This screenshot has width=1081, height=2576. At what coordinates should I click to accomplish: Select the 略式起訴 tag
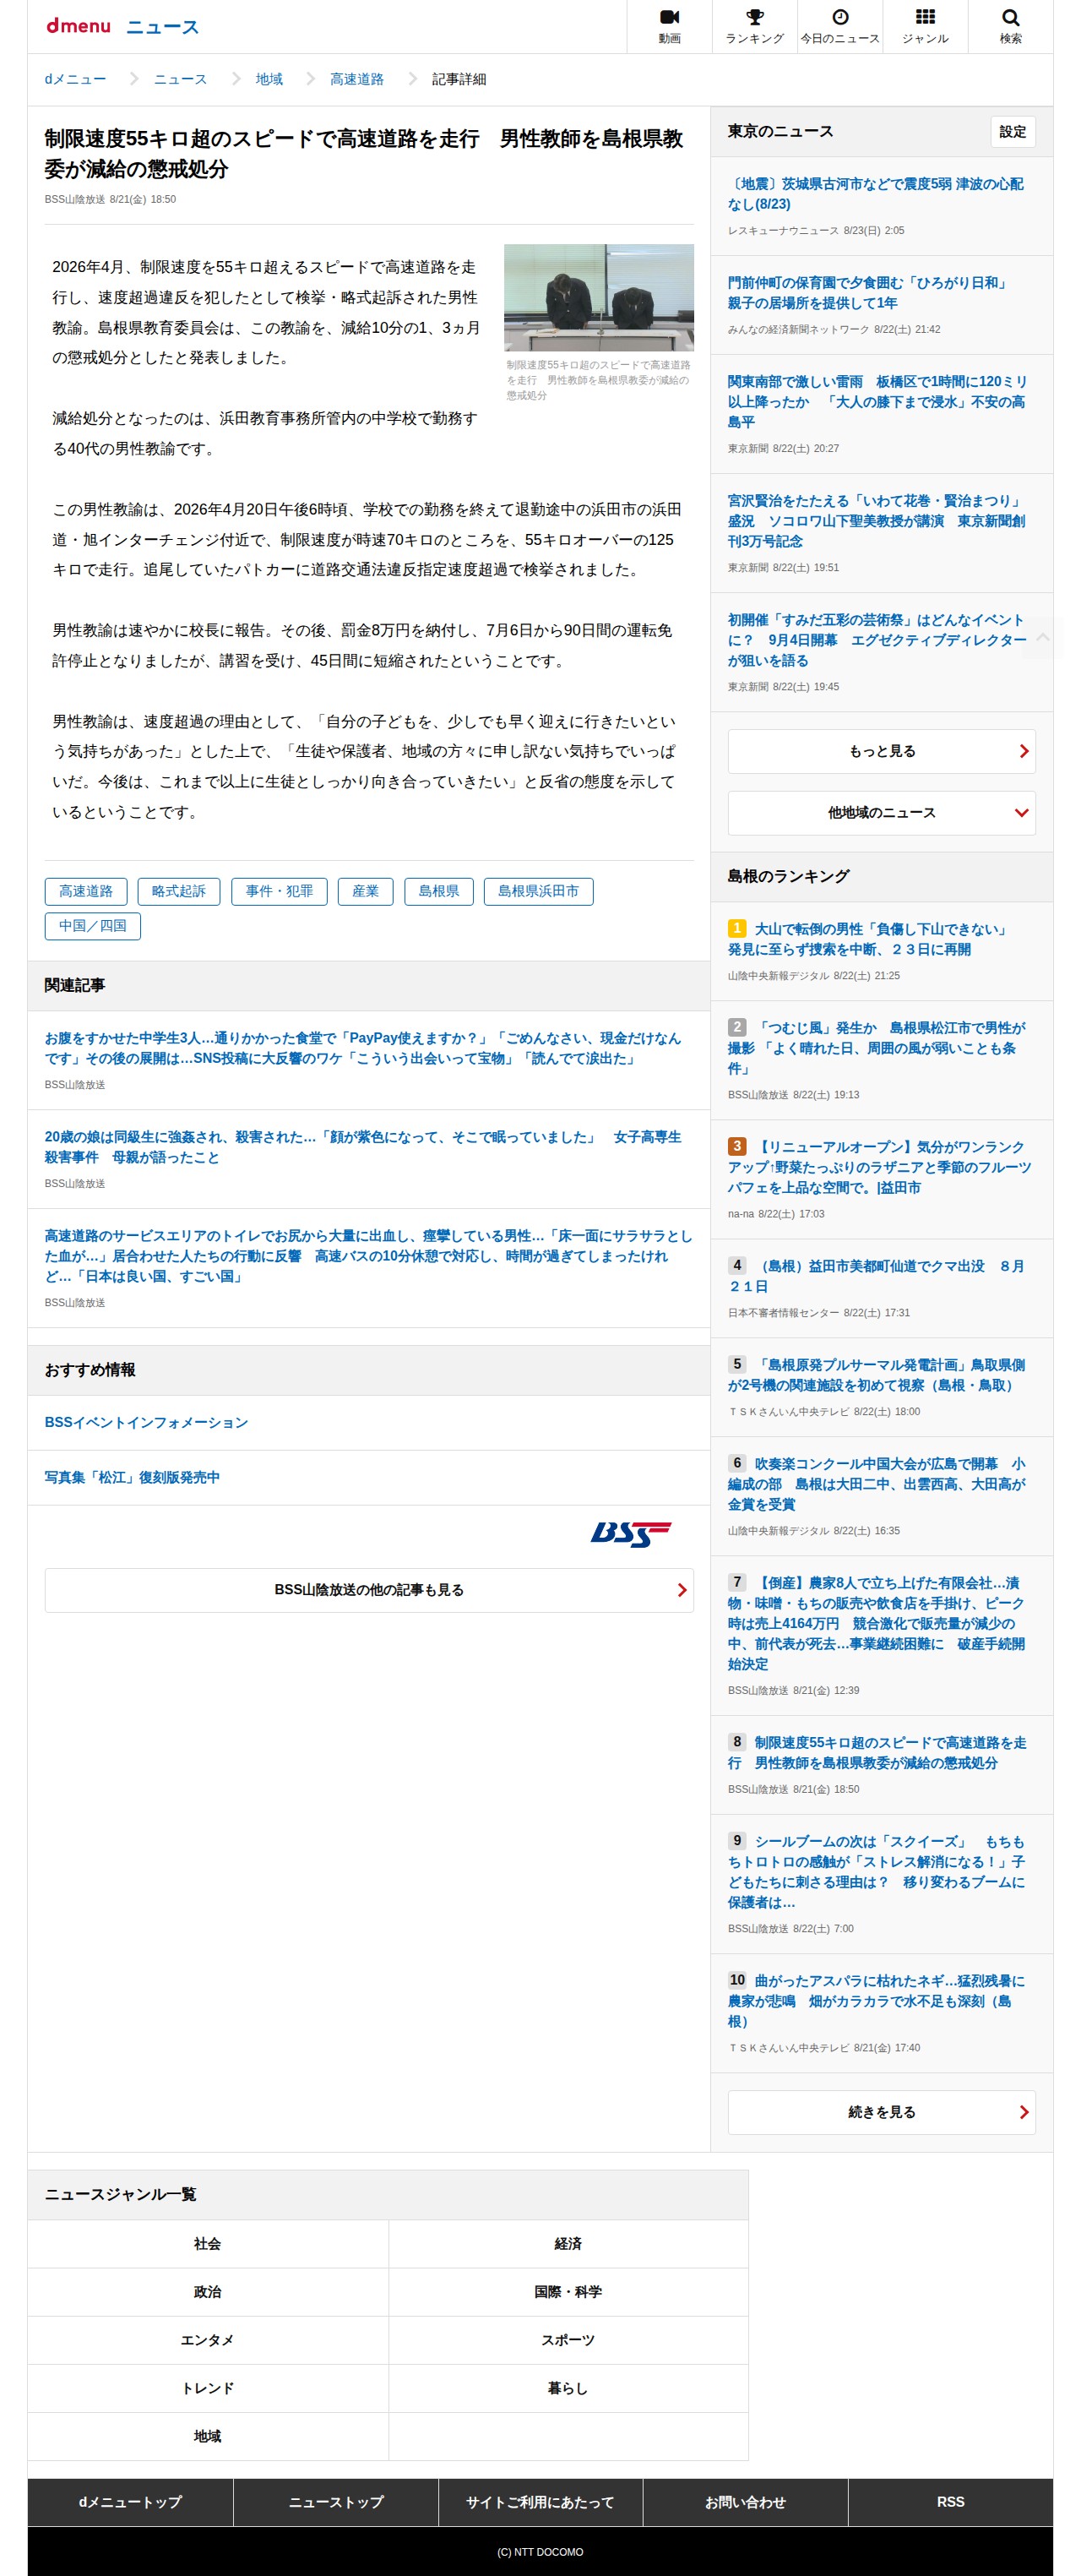[179, 891]
